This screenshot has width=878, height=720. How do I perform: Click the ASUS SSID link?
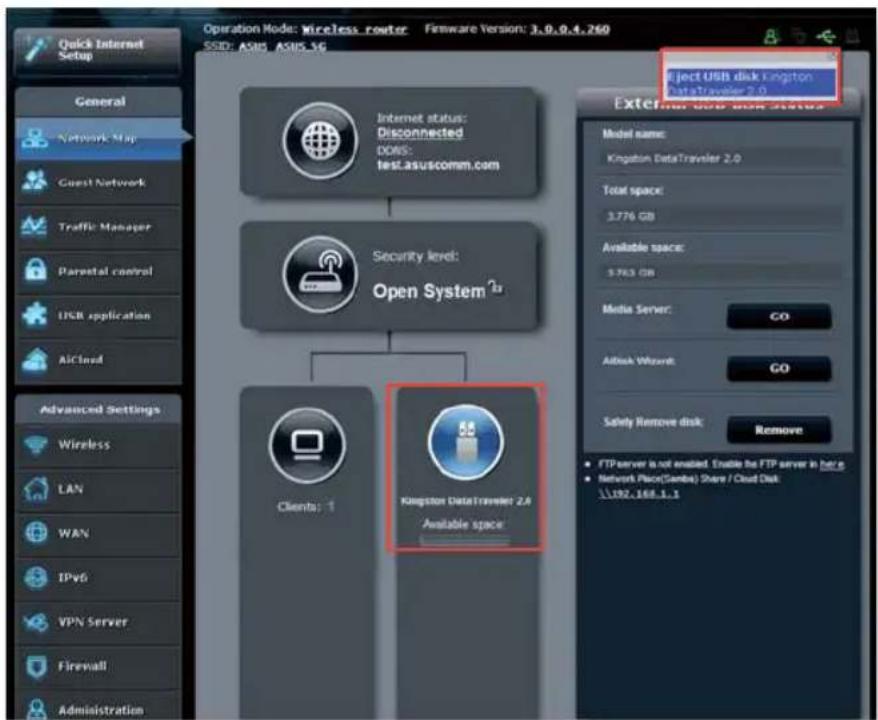(x=253, y=46)
